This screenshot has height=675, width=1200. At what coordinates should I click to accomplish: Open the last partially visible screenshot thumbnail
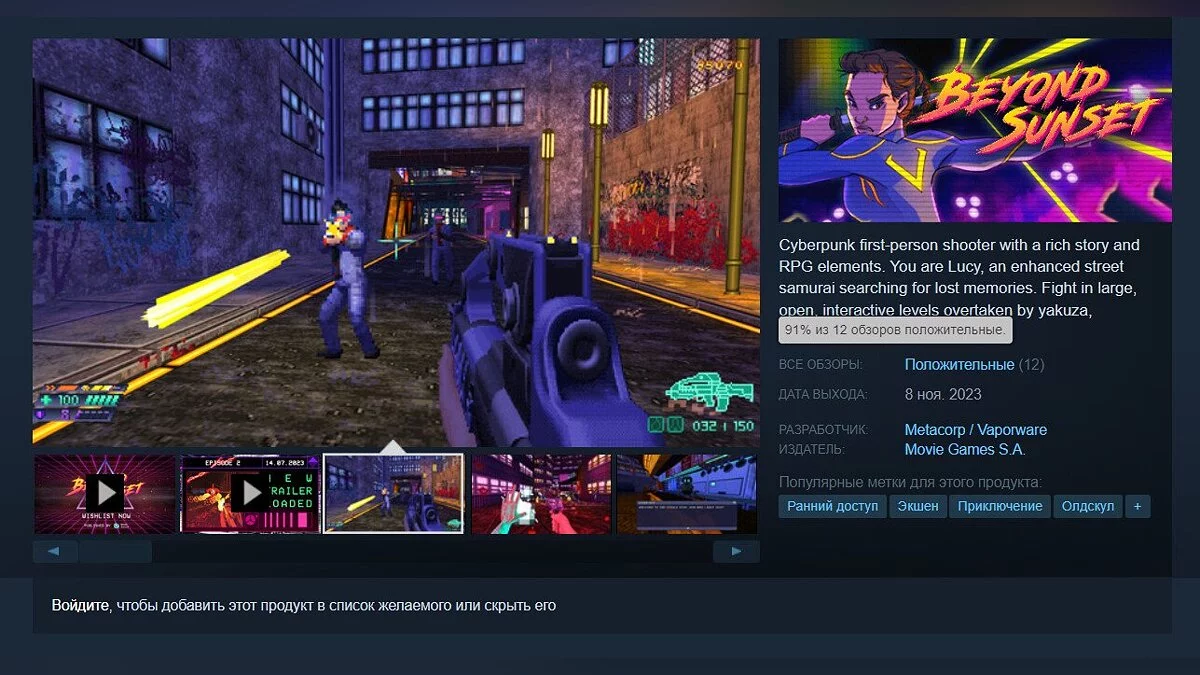(687, 493)
